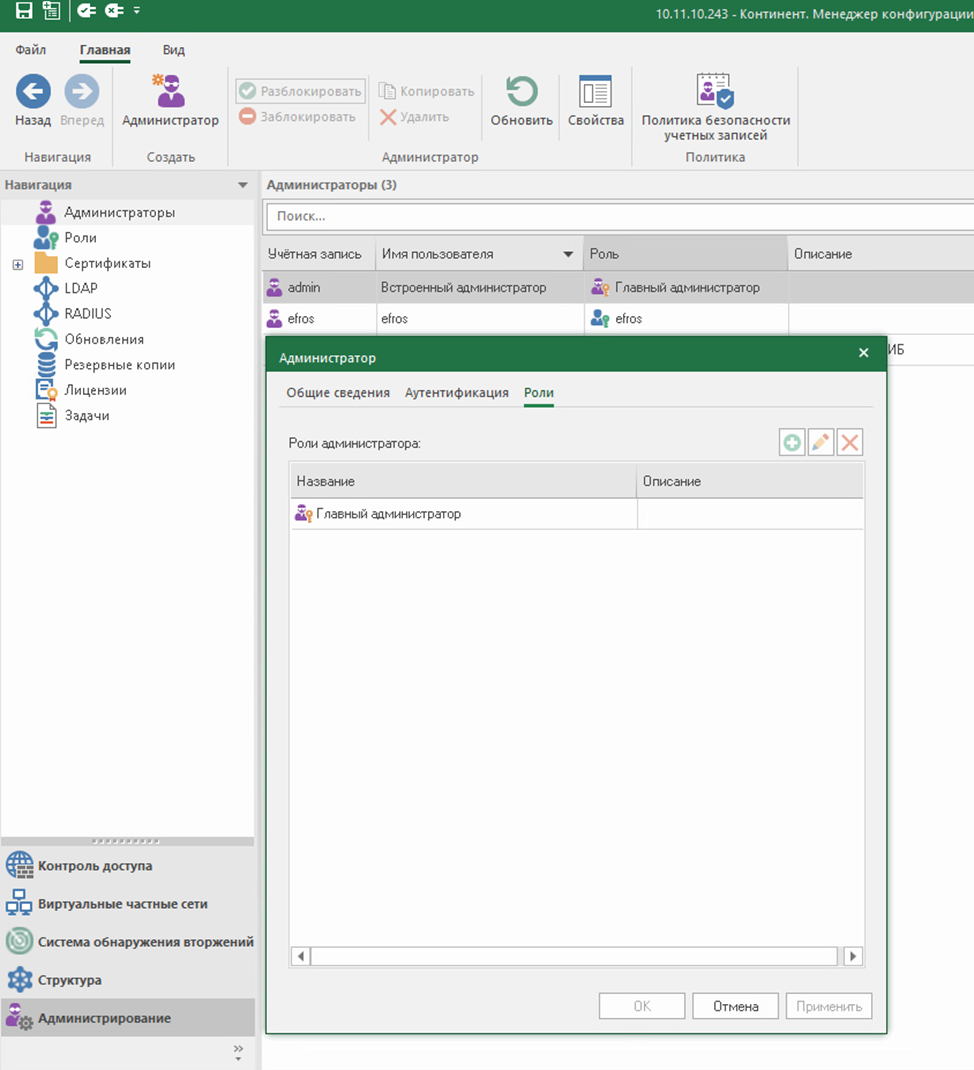Switch to the Общие сведения tab
974x1070 pixels.
pos(338,392)
